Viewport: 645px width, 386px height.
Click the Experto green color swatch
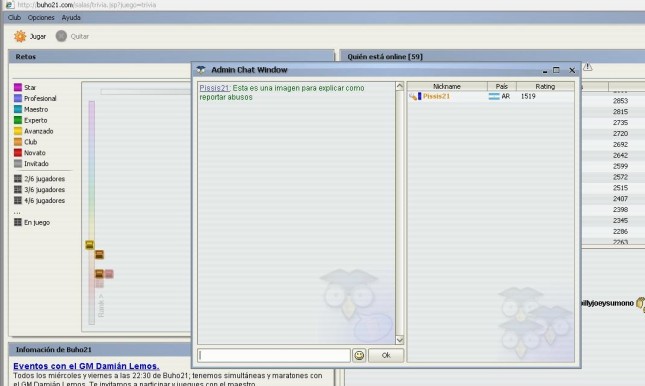click(18, 120)
